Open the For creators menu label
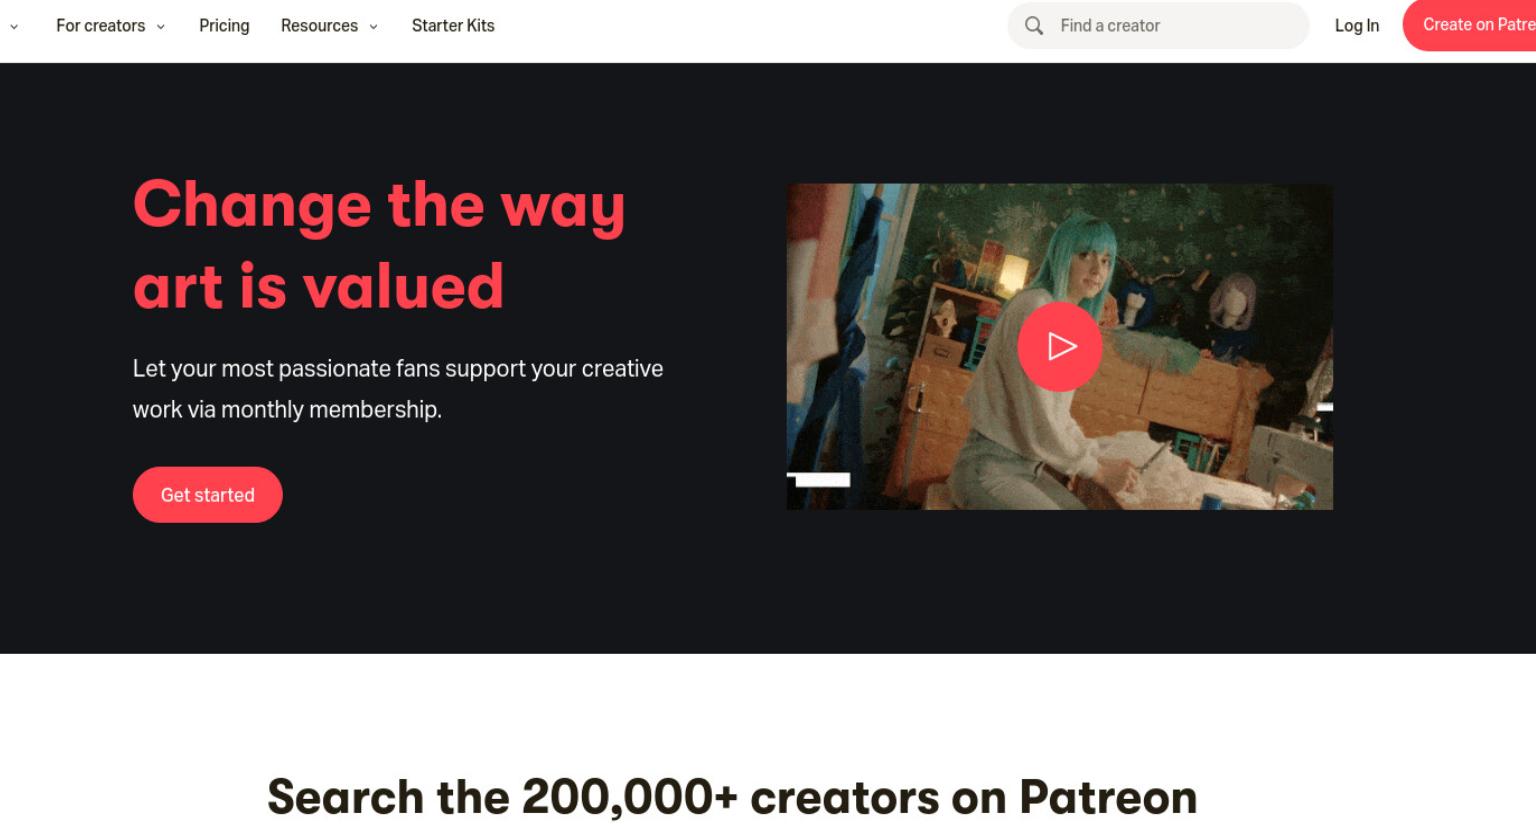The width and height of the screenshot is (1536, 824). 100,26
